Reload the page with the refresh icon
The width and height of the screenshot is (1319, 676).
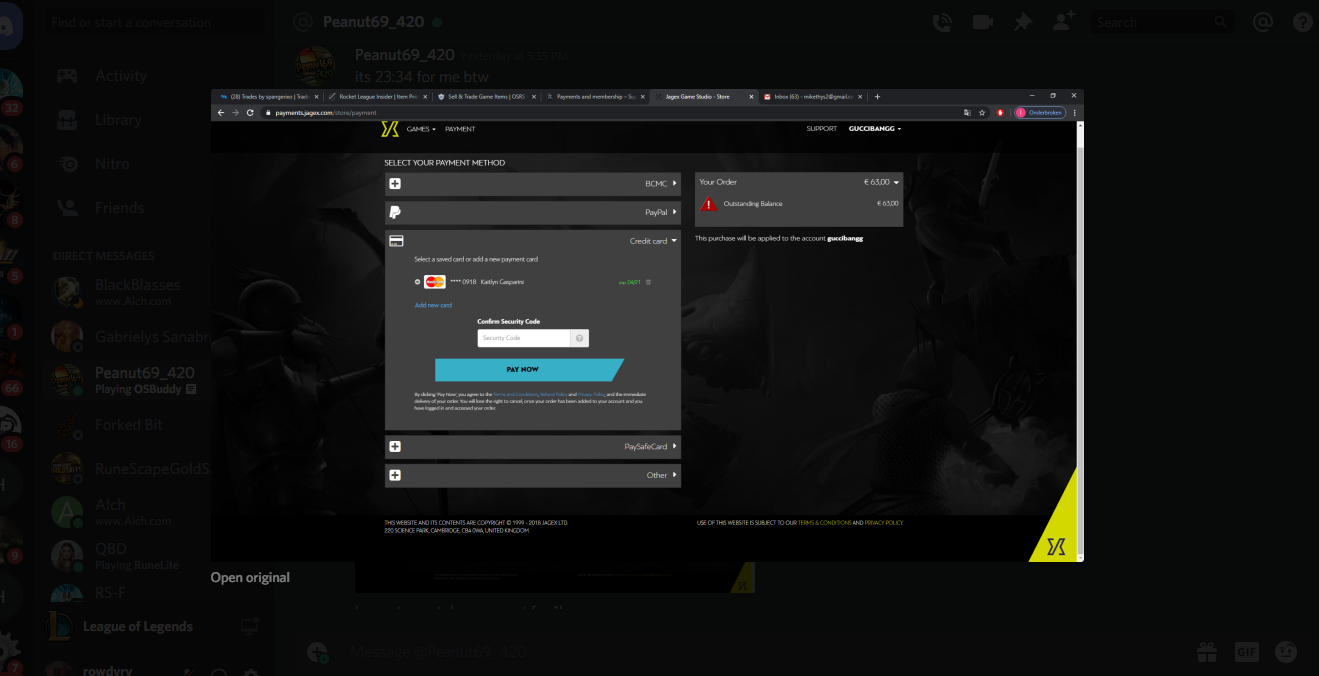point(252,113)
